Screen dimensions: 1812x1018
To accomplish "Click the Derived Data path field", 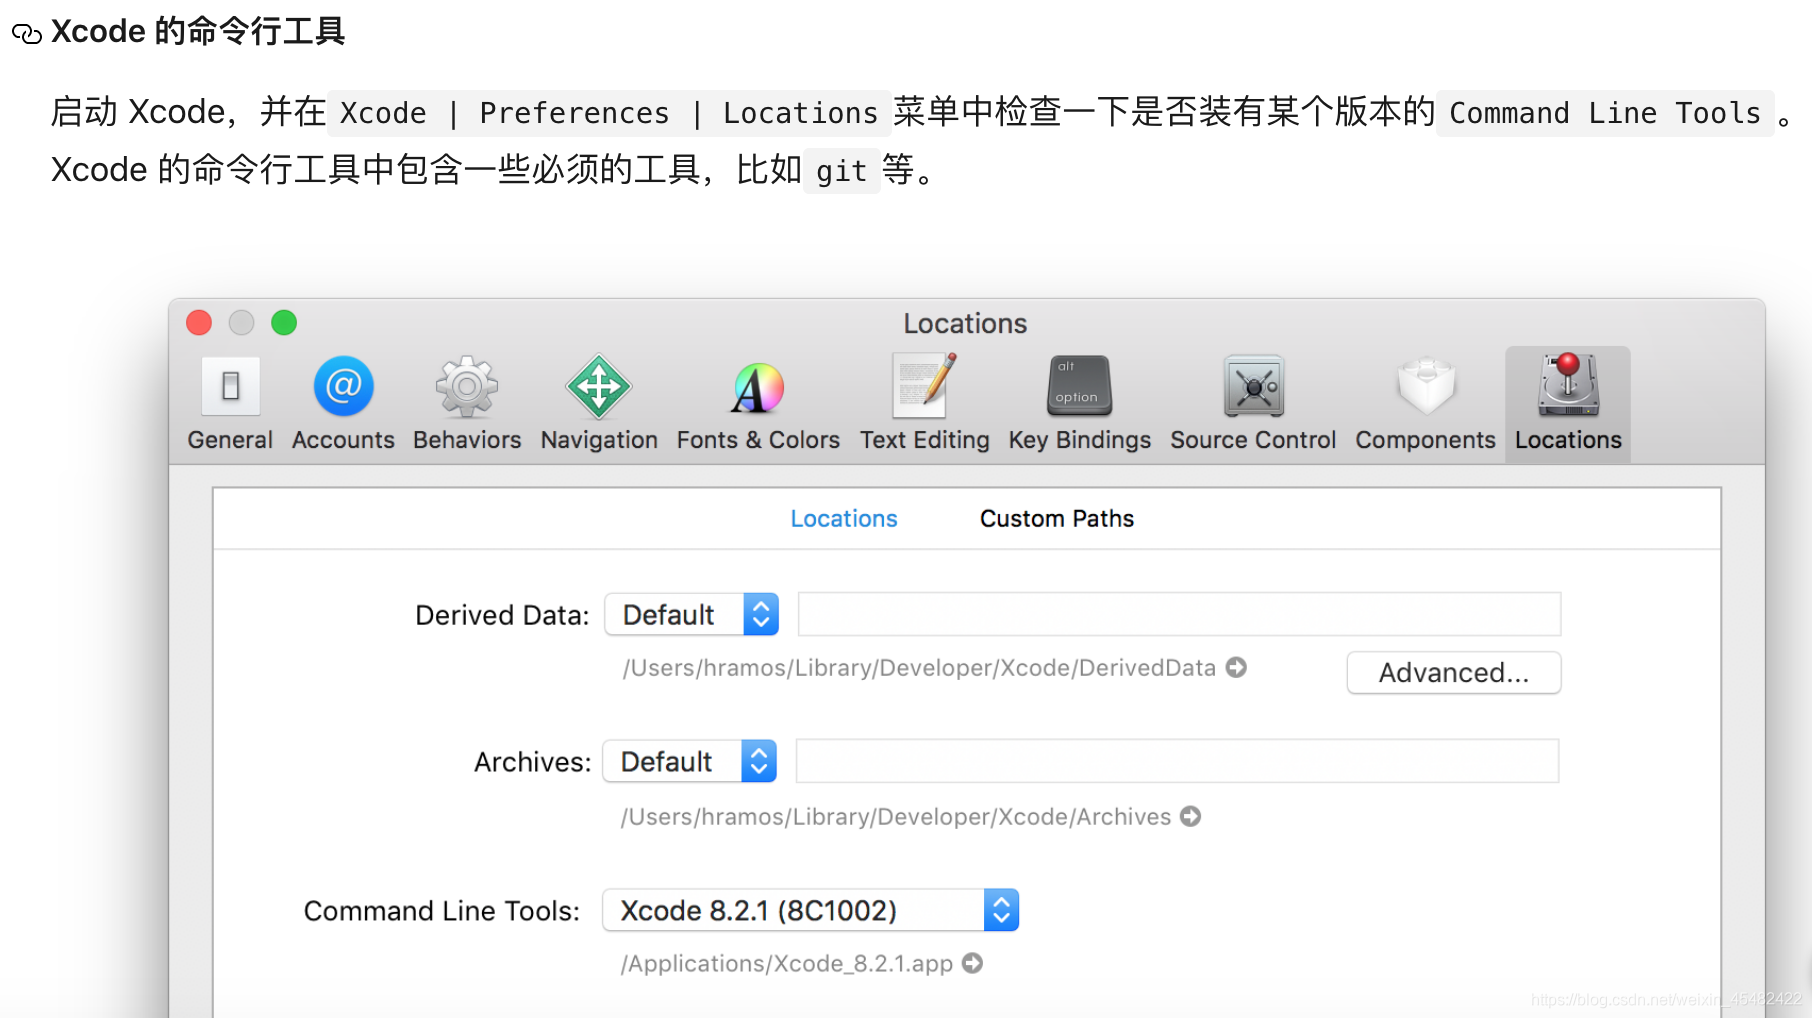I will pyautogui.click(x=1180, y=614).
